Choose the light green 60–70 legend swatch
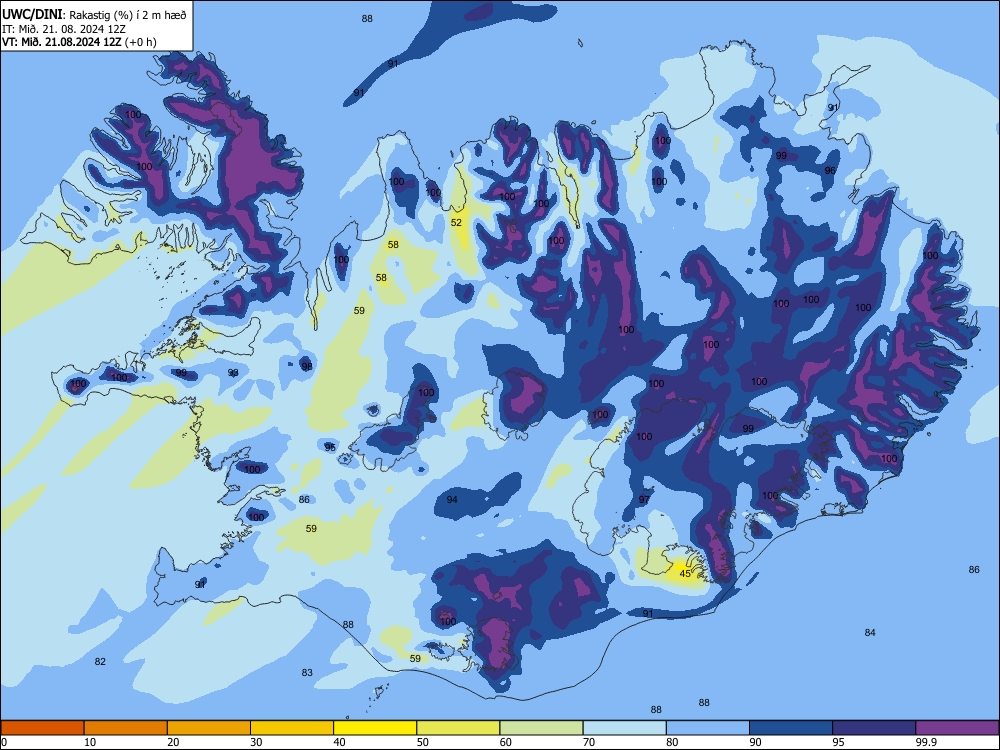This screenshot has width=1000, height=750. click(541, 728)
